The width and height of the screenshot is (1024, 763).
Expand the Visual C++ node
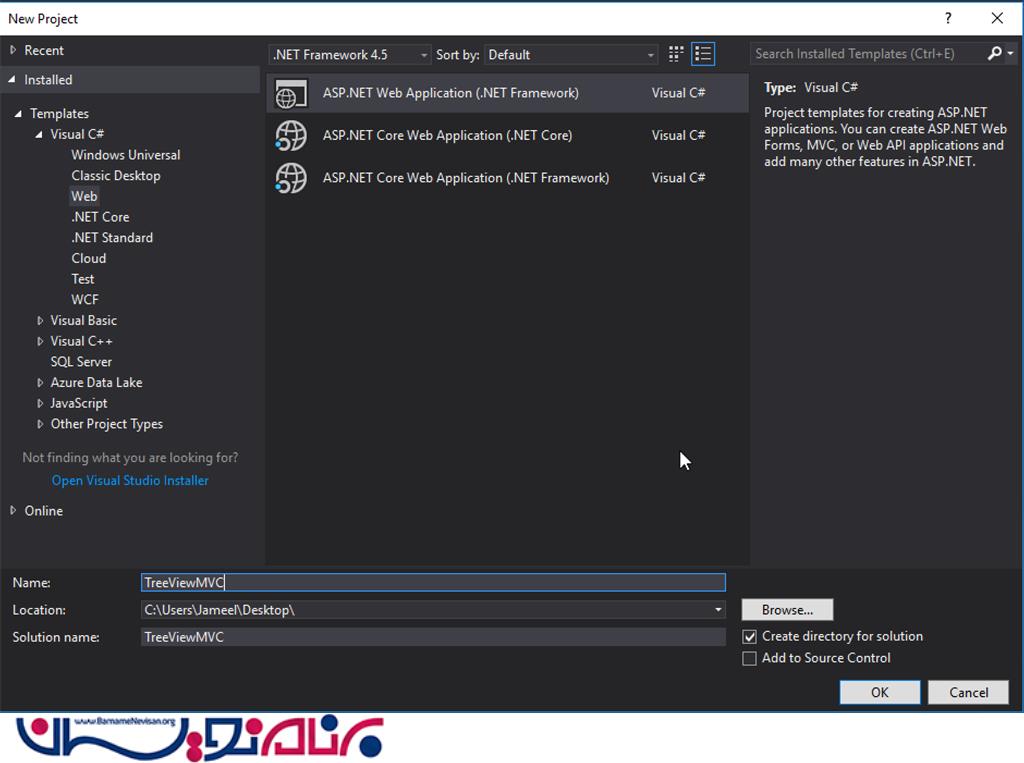pos(40,342)
